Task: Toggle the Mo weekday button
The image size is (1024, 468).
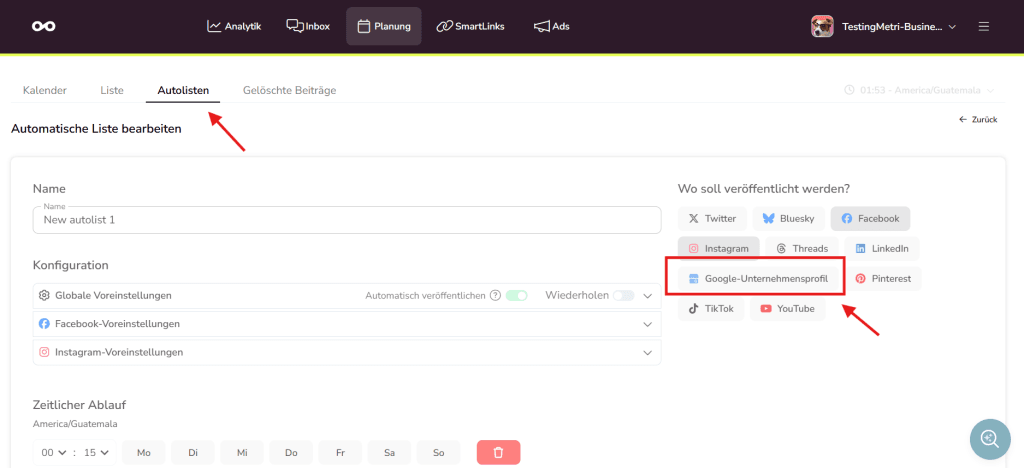Action: (144, 453)
